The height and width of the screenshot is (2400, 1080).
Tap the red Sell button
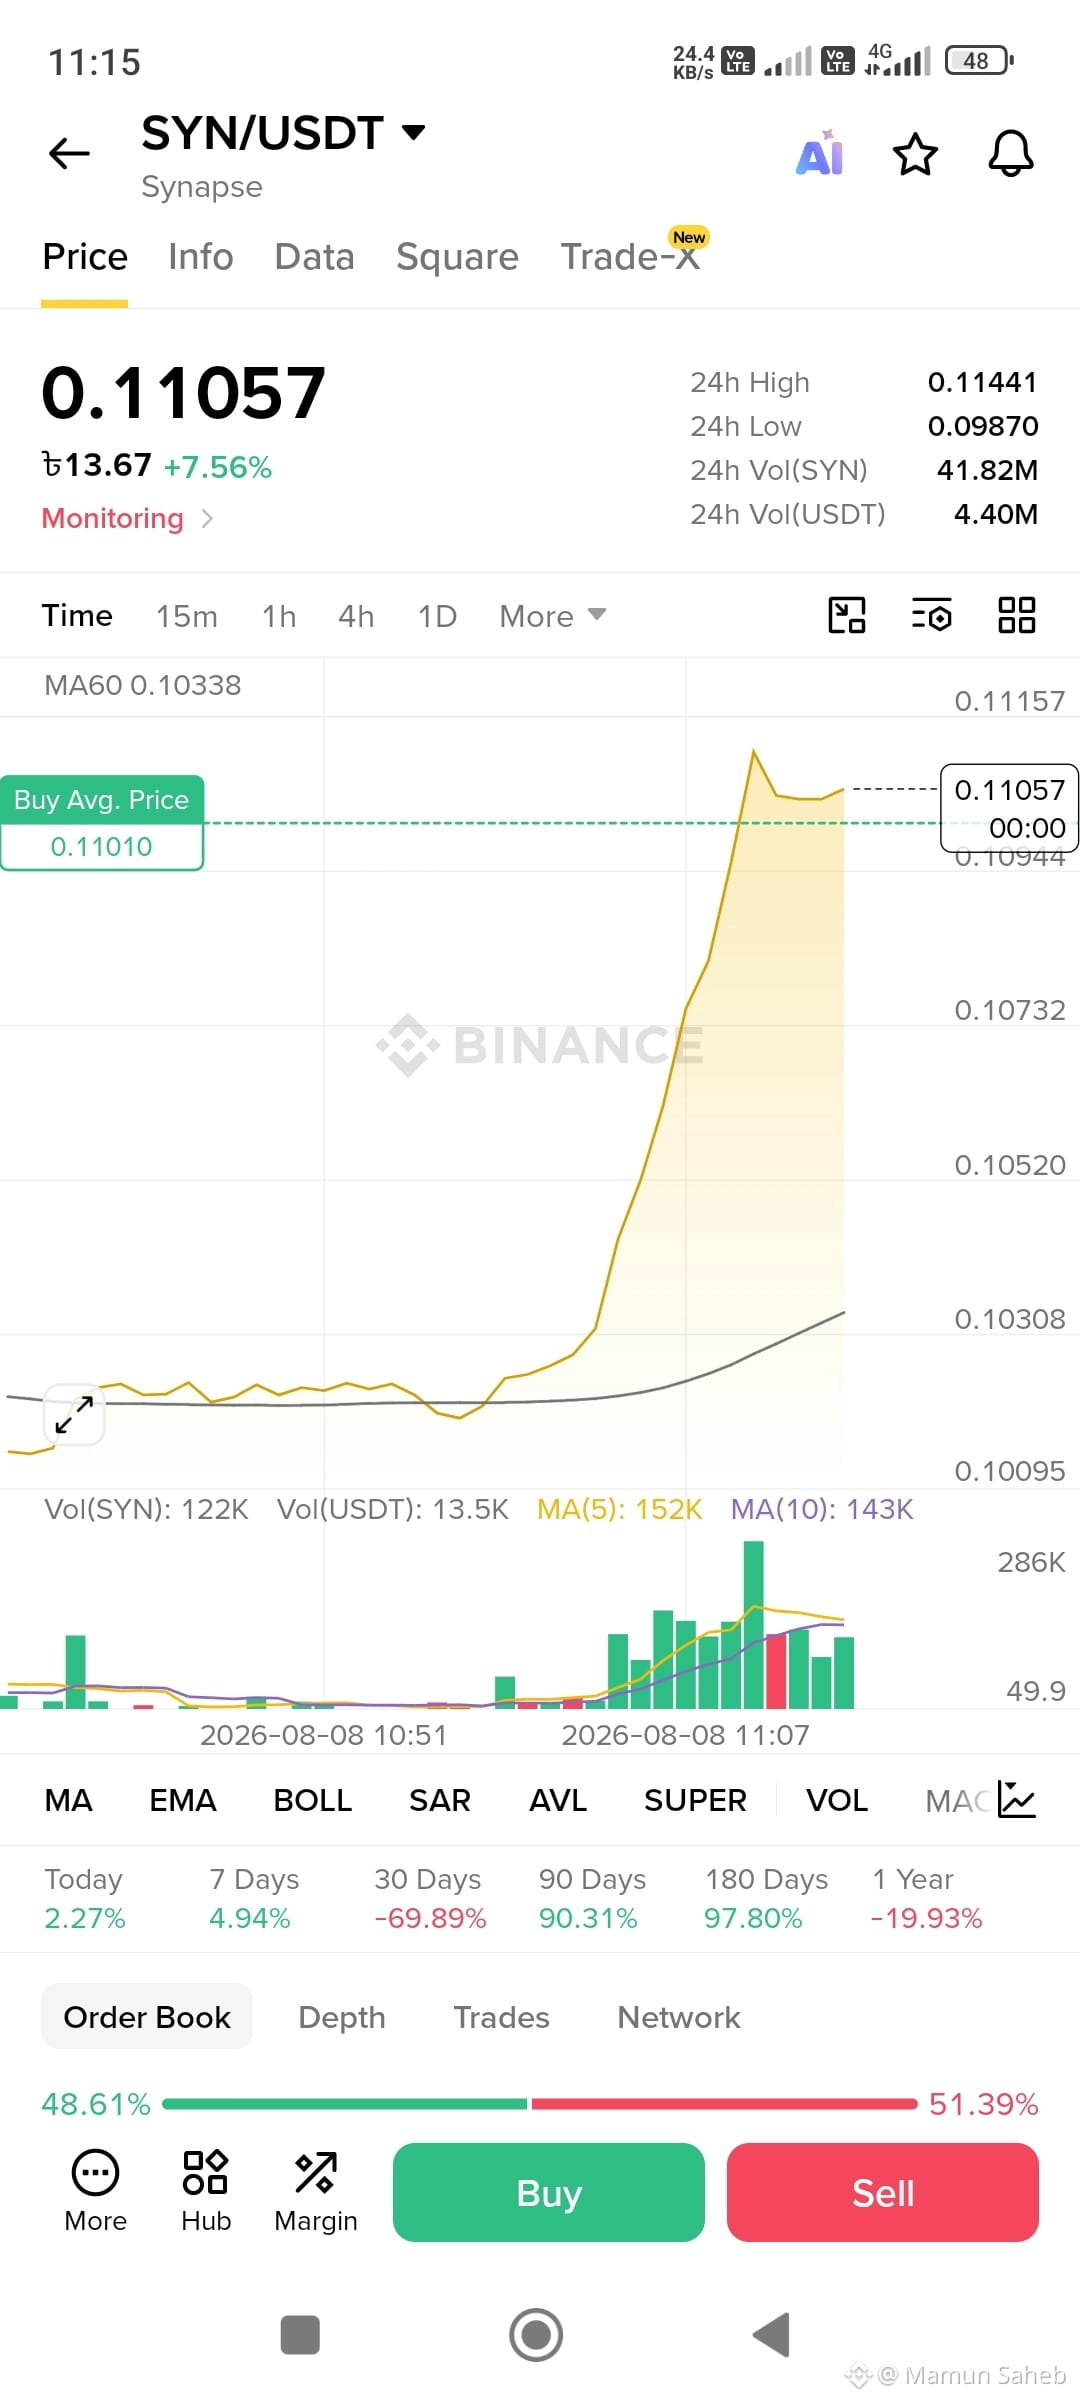point(883,2192)
